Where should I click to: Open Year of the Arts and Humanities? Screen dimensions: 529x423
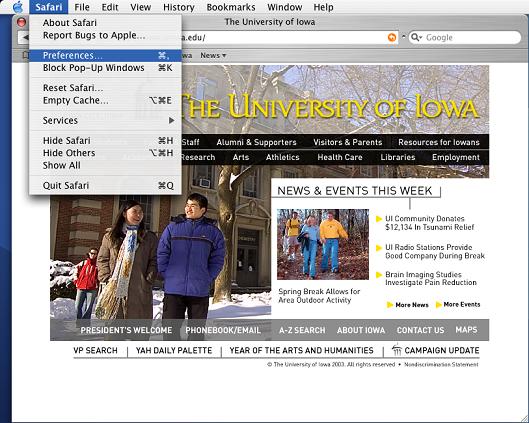tap(301, 350)
